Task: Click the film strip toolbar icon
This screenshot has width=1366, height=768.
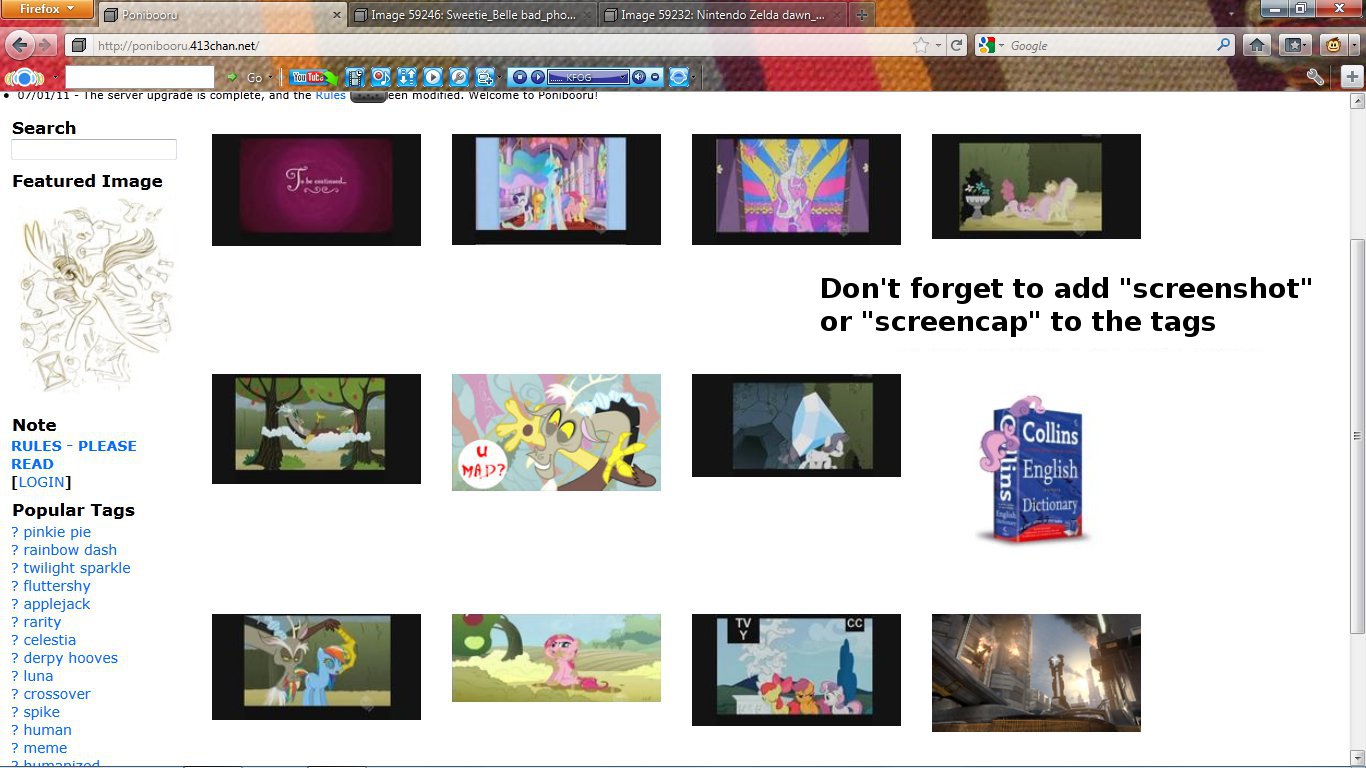Action: [355, 77]
